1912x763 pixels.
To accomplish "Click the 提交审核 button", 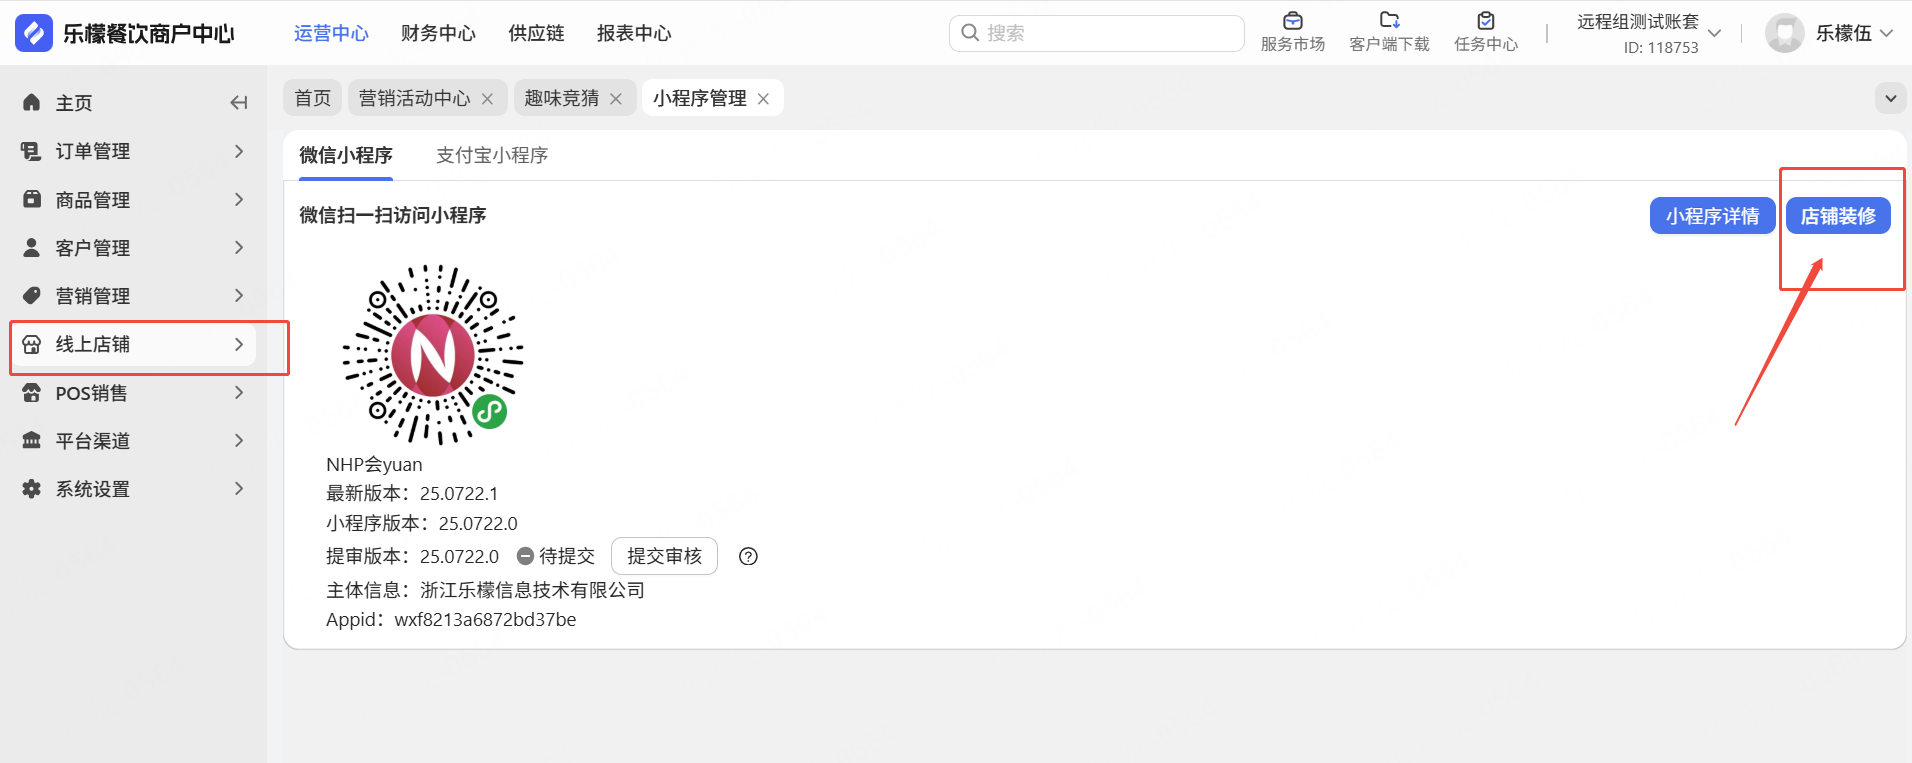I will point(664,556).
